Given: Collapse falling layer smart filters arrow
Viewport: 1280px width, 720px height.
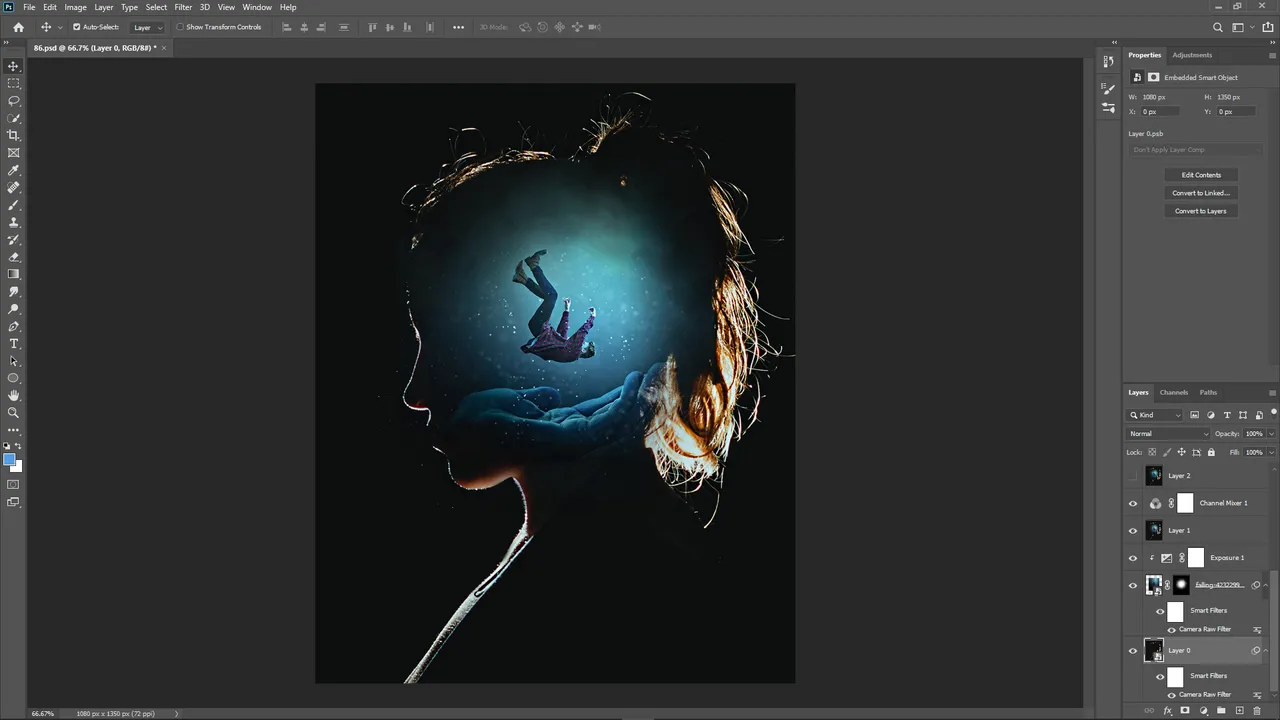Looking at the screenshot, I should (x=1268, y=586).
